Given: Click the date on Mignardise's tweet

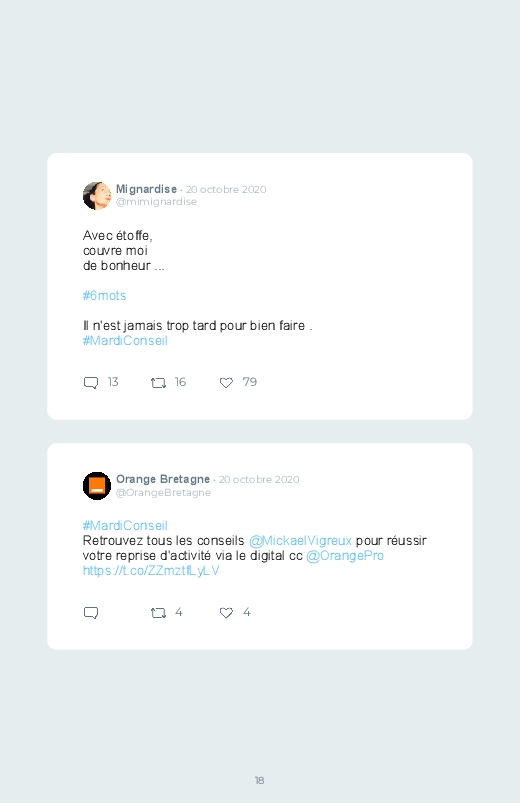Looking at the screenshot, I should tap(226, 189).
